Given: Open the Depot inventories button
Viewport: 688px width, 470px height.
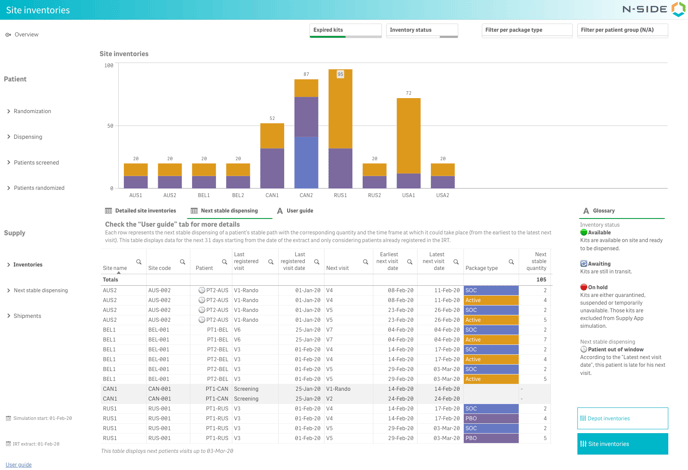Looking at the screenshot, I should (x=622, y=418).
